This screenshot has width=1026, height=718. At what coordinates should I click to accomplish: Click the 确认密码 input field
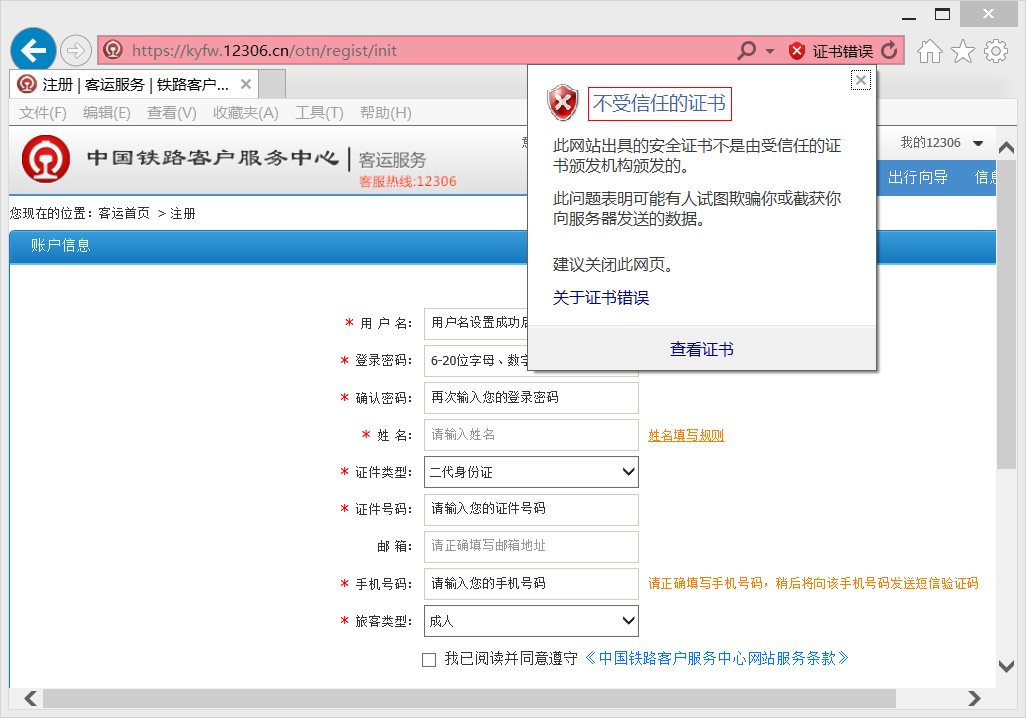point(531,398)
